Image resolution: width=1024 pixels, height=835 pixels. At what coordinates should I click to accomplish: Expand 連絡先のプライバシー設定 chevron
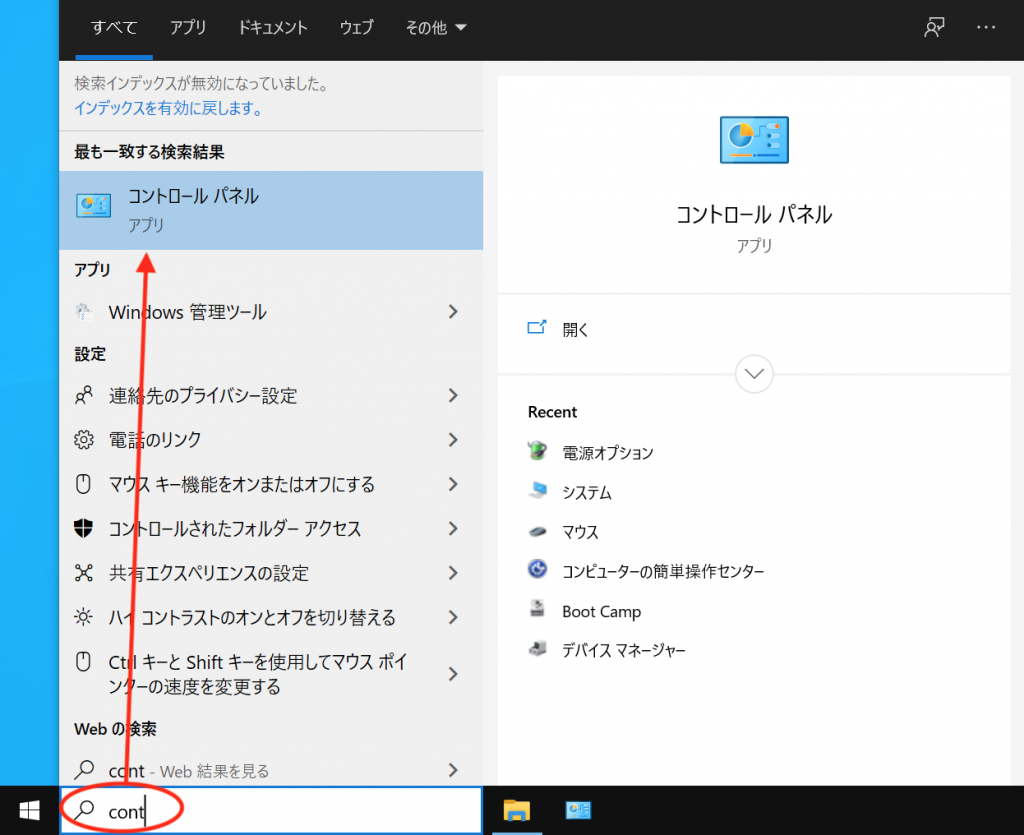(453, 396)
